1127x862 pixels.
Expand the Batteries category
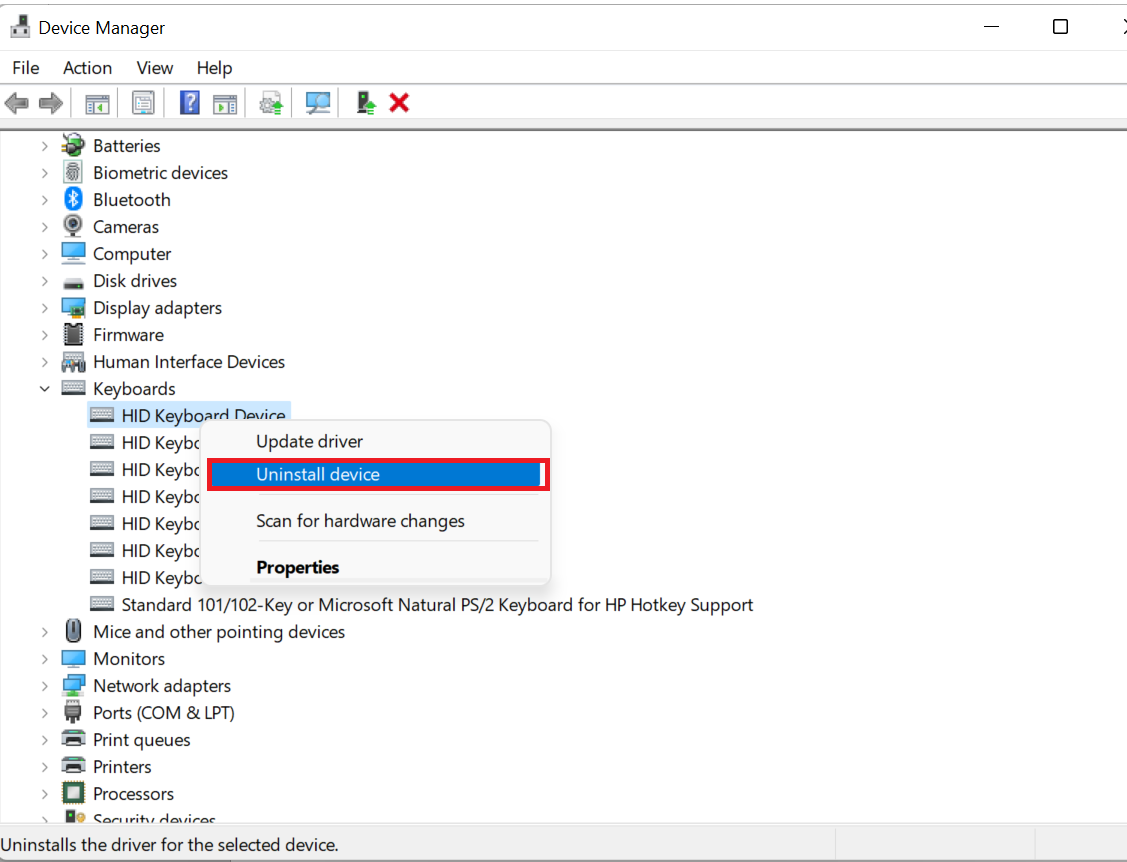(x=45, y=146)
